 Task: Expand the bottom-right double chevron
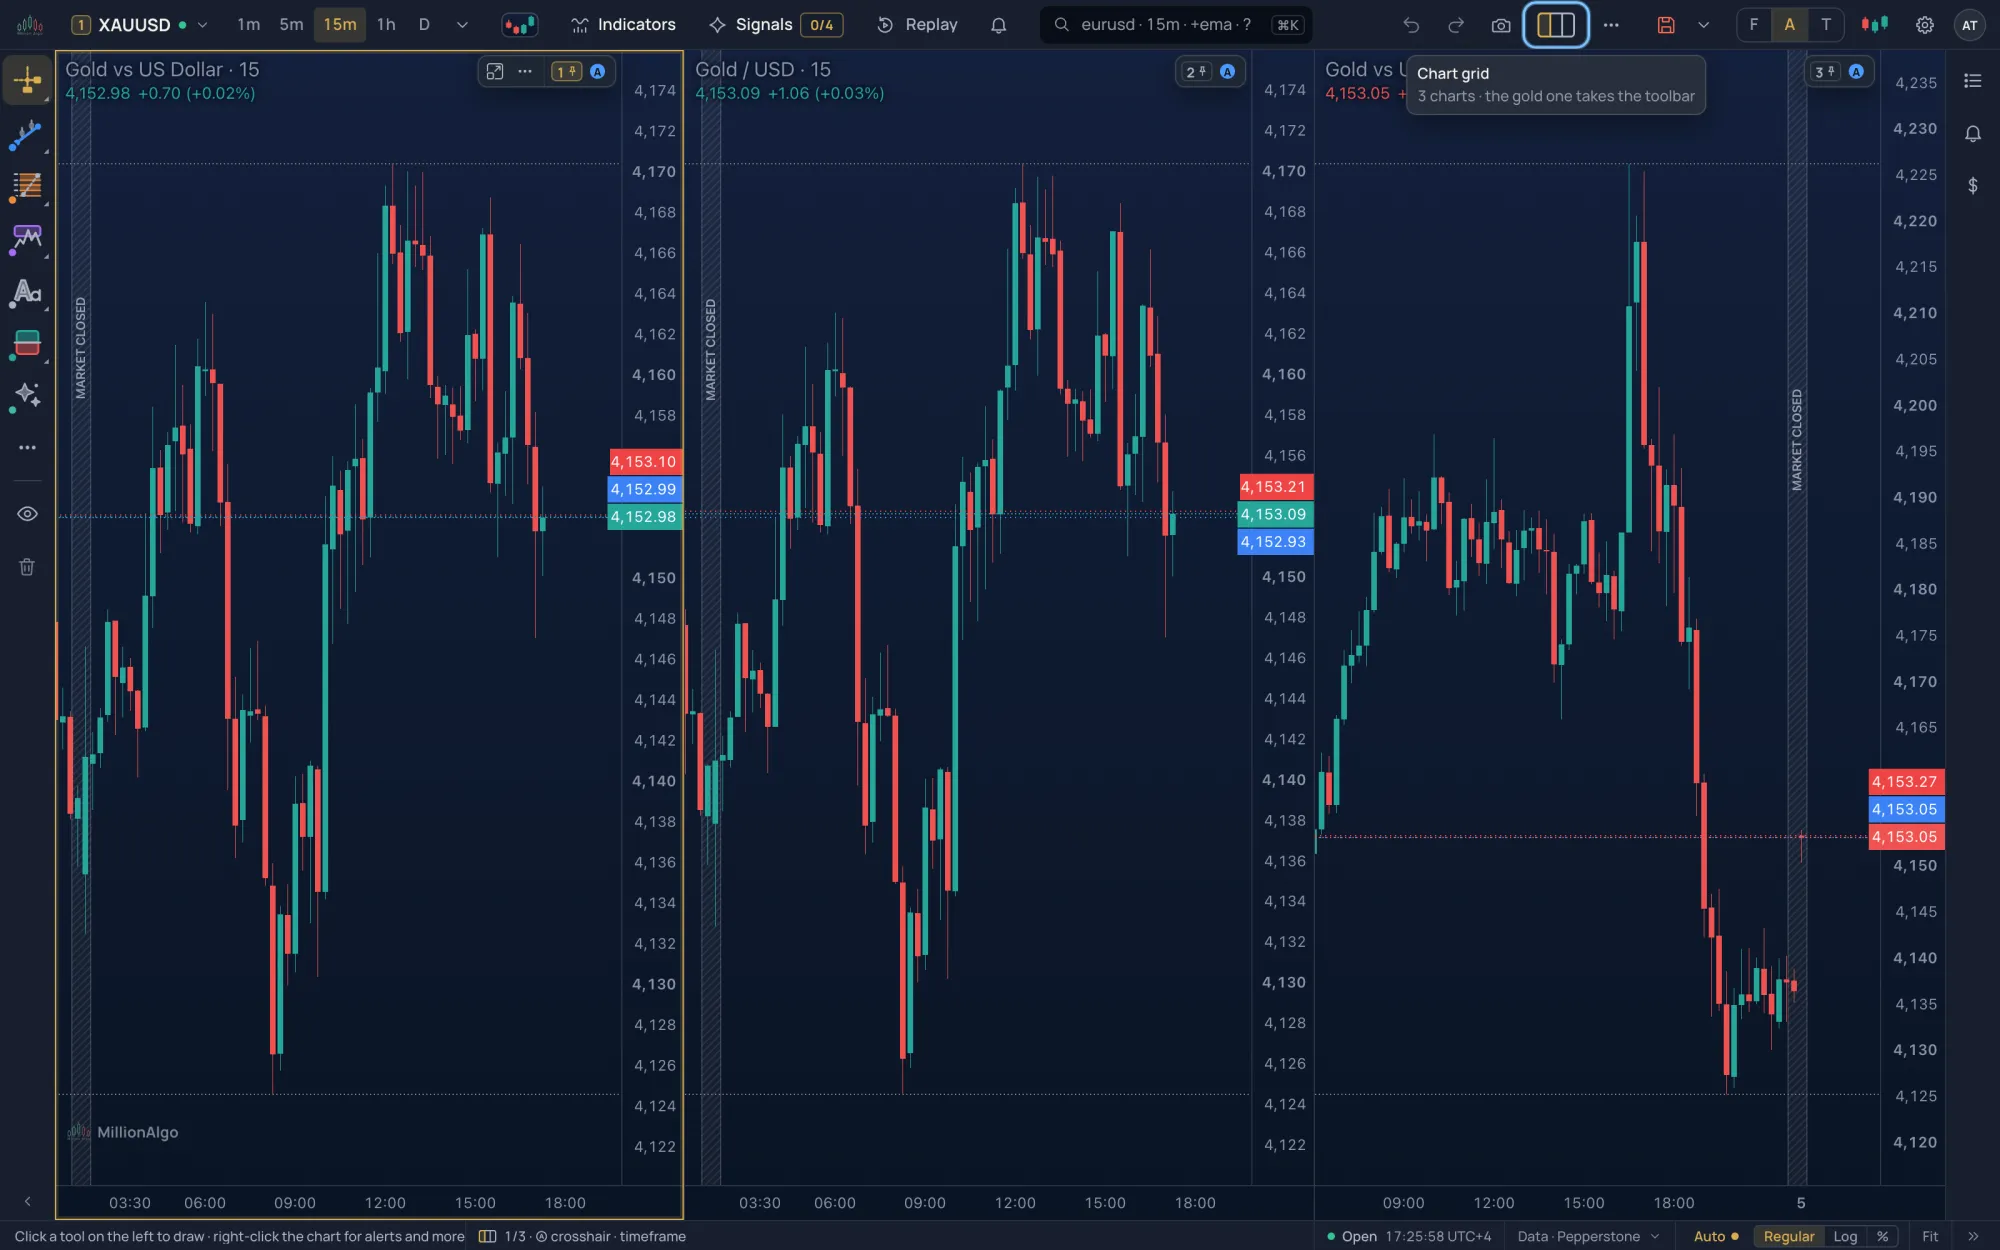pos(1972,1236)
